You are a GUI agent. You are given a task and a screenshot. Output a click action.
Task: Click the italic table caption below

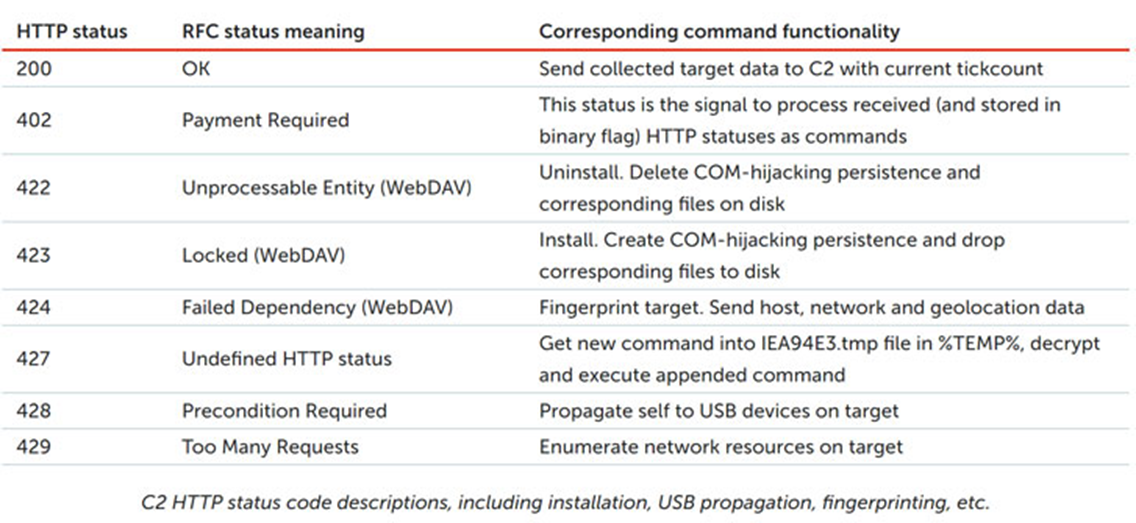(567, 502)
